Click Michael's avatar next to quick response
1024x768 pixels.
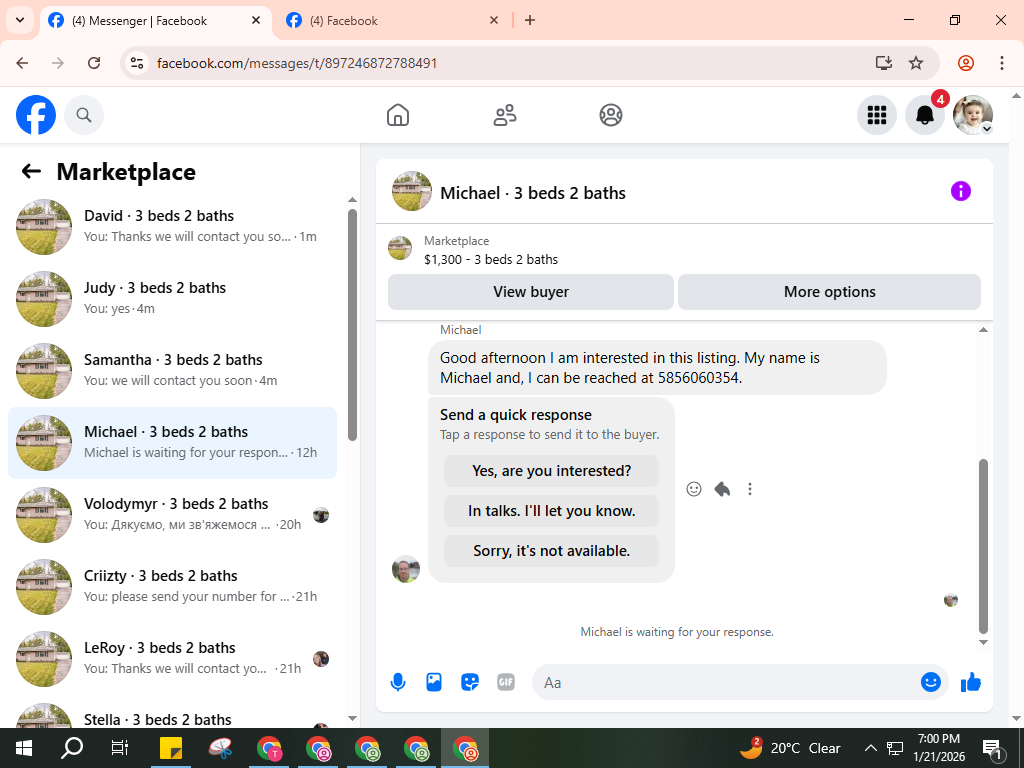tap(406, 569)
